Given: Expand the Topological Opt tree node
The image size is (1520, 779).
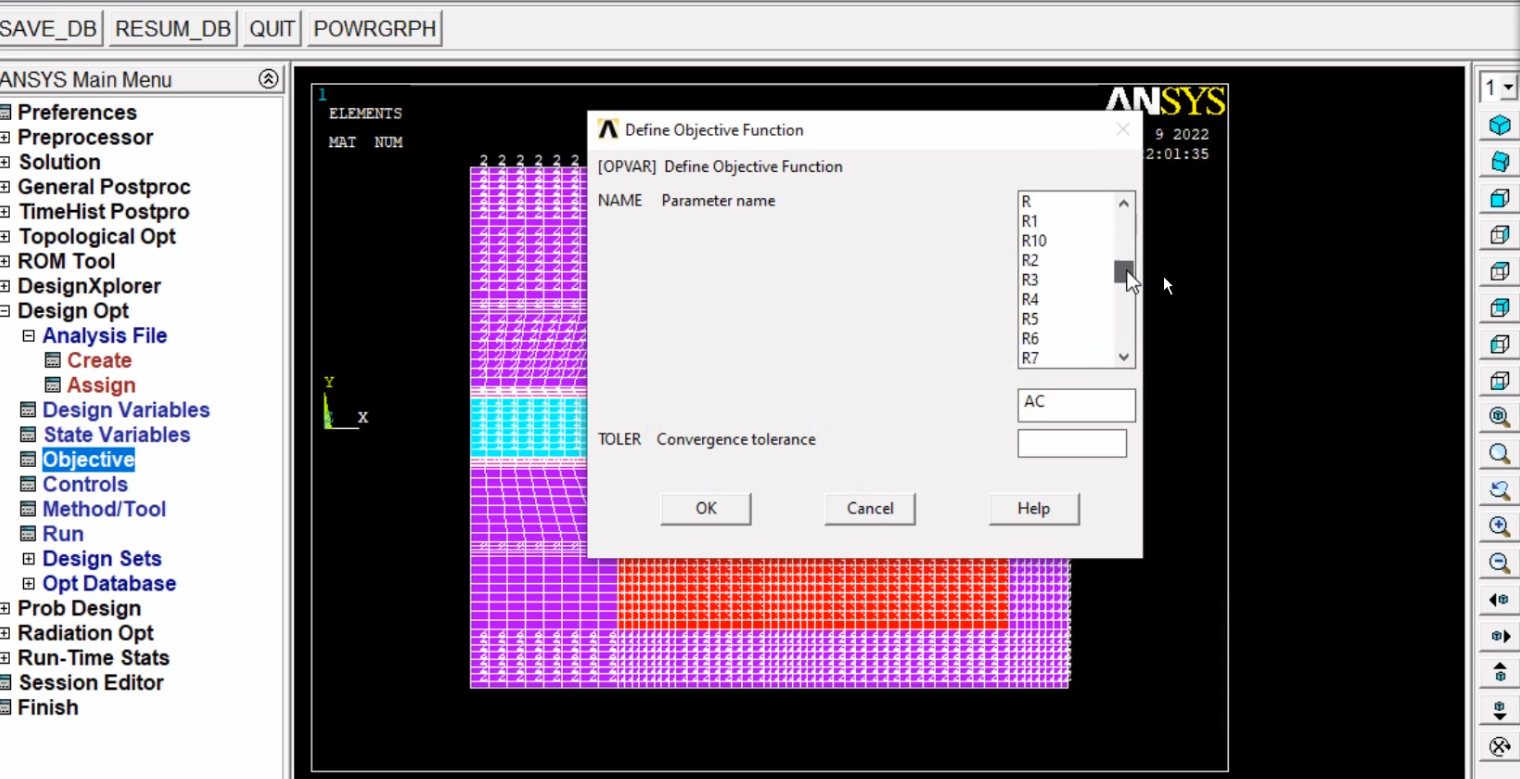Looking at the screenshot, I should pos(5,237).
